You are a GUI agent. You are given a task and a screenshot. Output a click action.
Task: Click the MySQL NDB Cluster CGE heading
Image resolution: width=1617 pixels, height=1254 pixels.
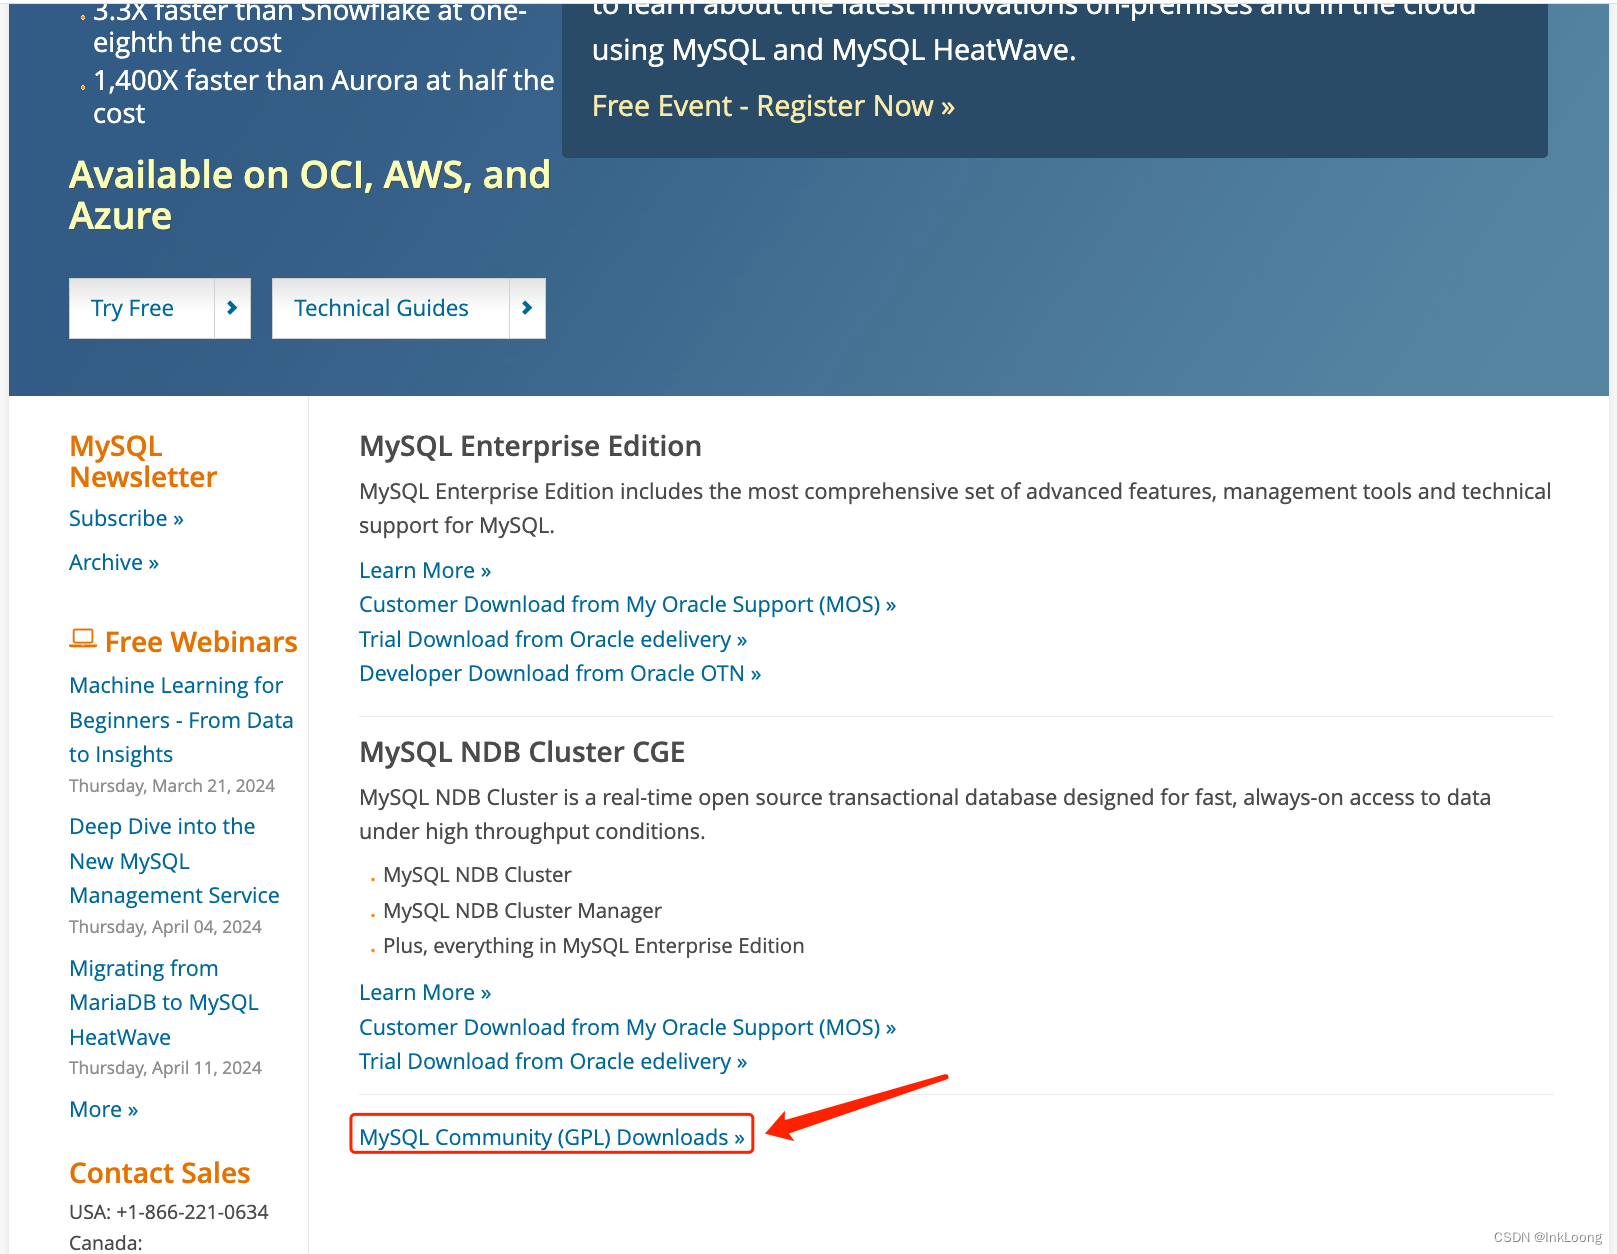pyautogui.click(x=522, y=752)
